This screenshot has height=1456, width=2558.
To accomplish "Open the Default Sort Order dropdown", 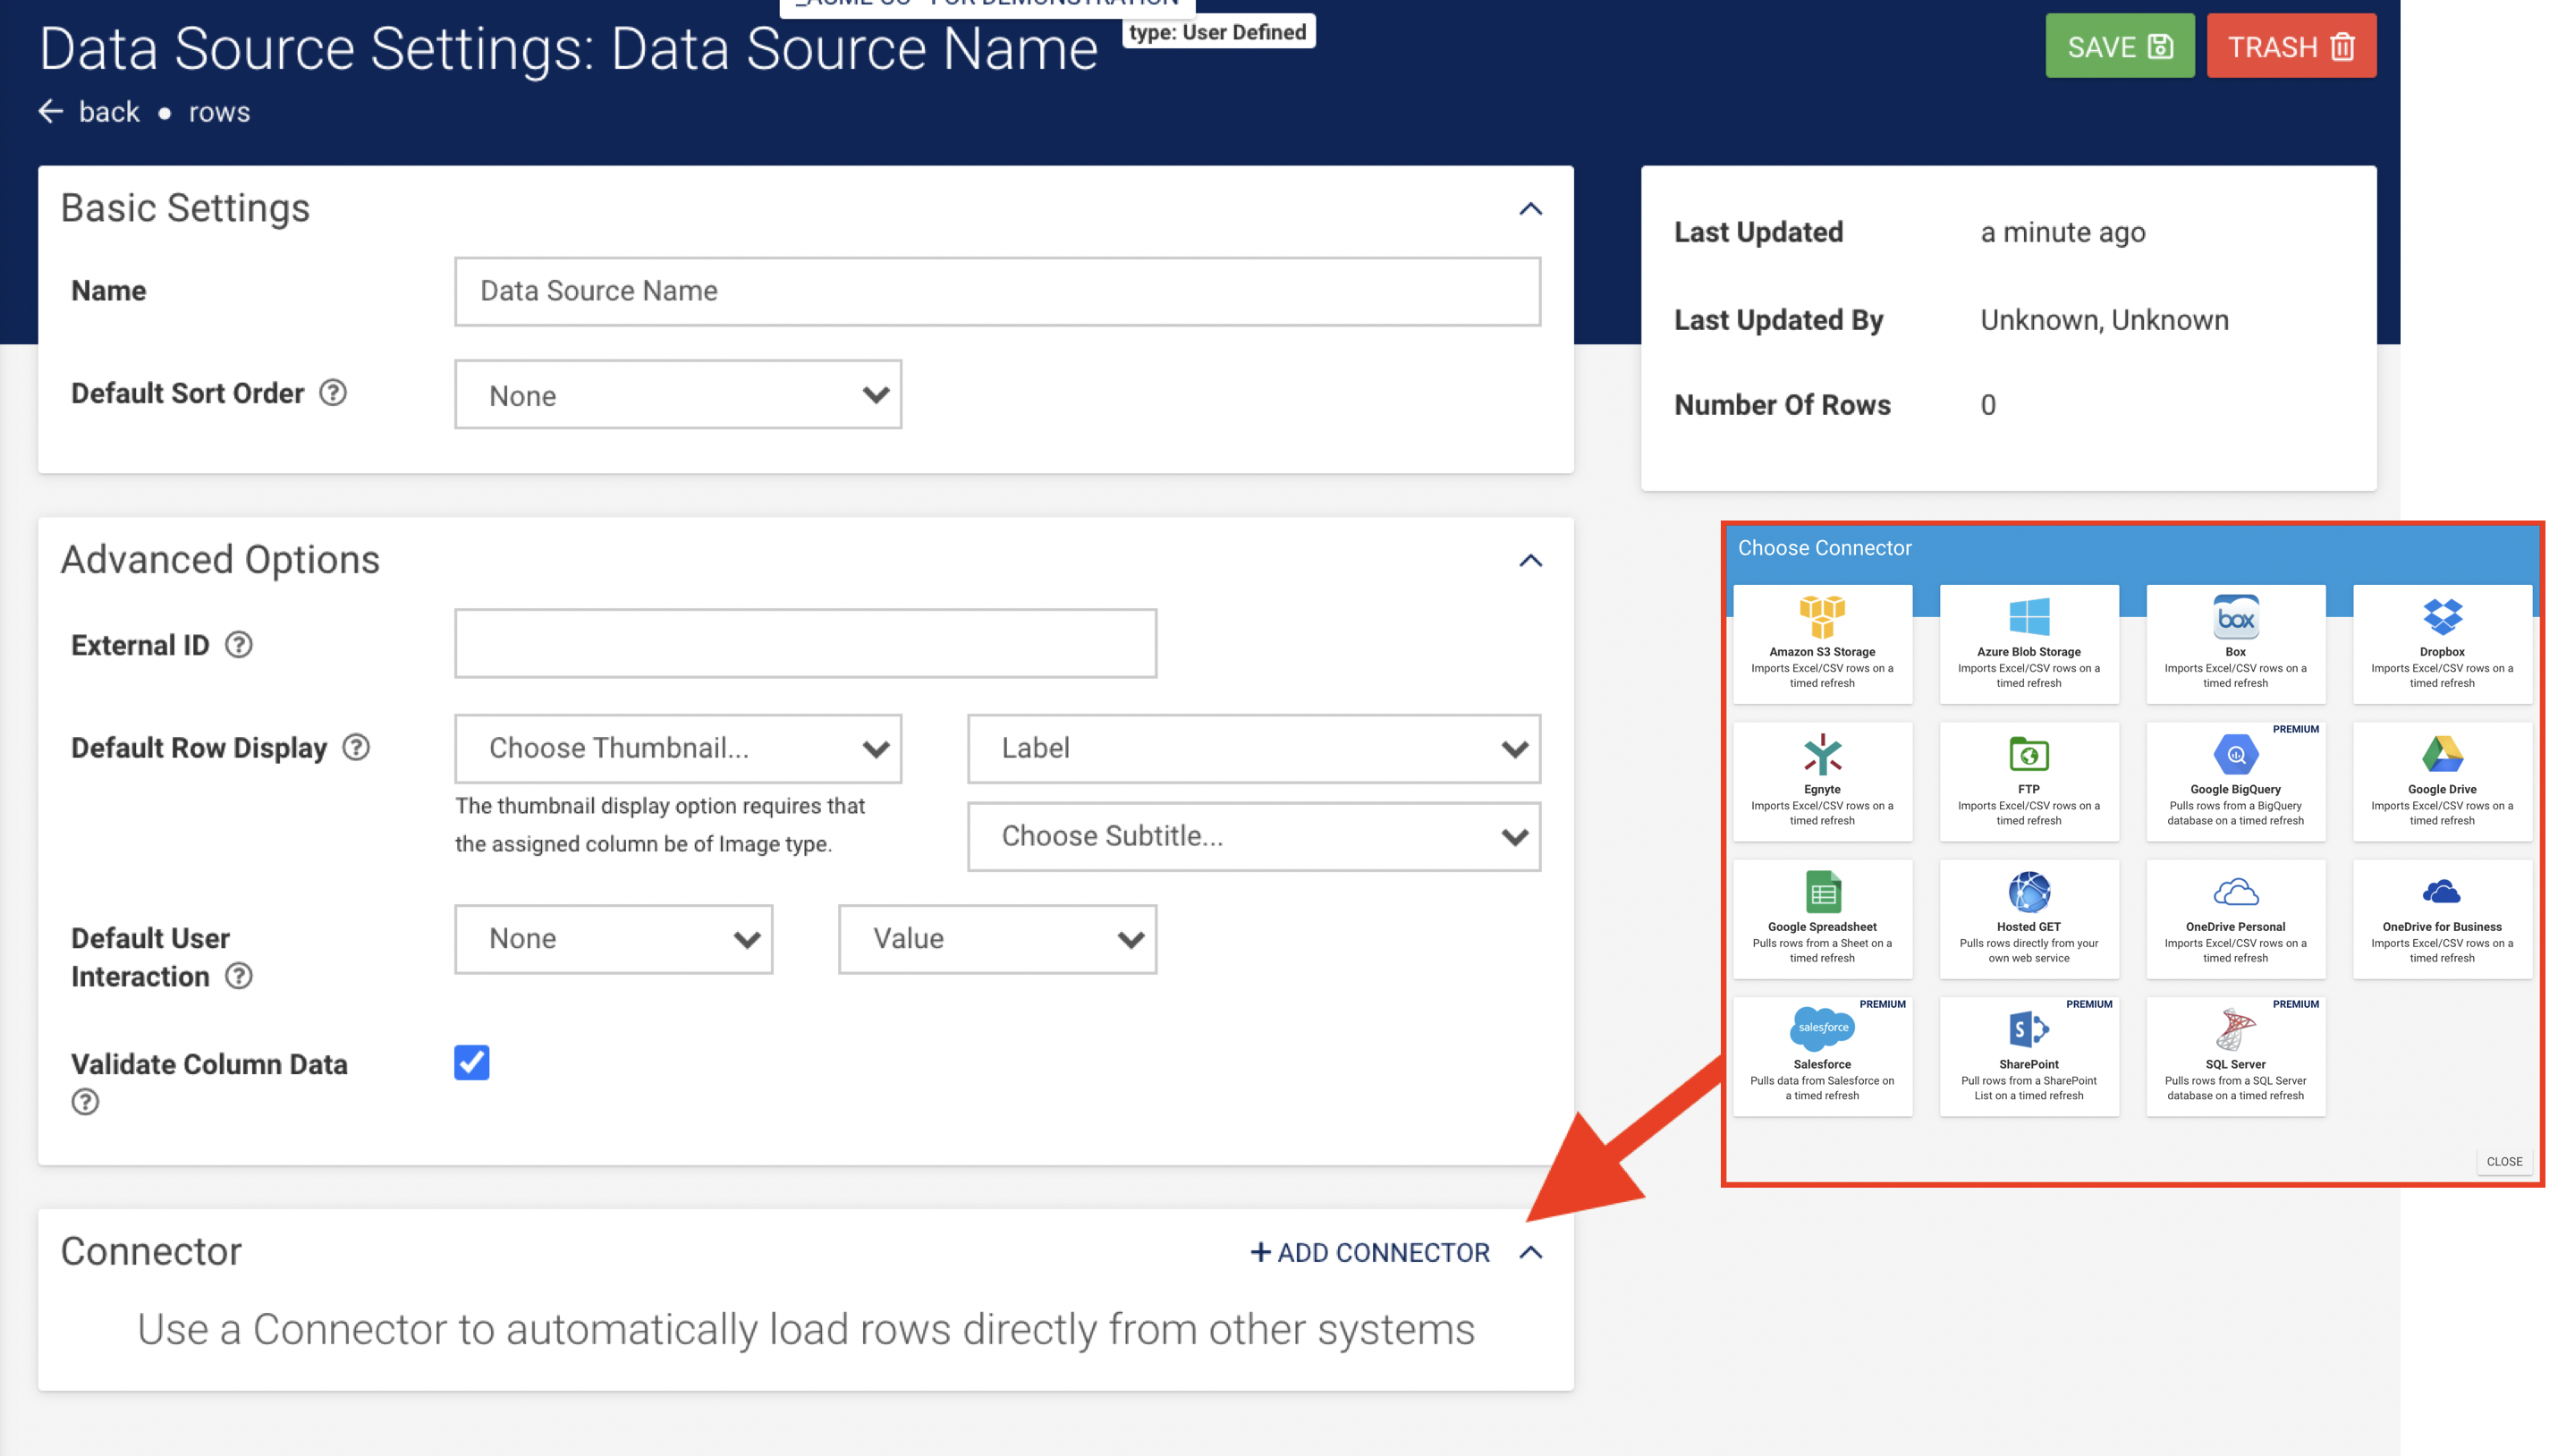I will coord(677,395).
